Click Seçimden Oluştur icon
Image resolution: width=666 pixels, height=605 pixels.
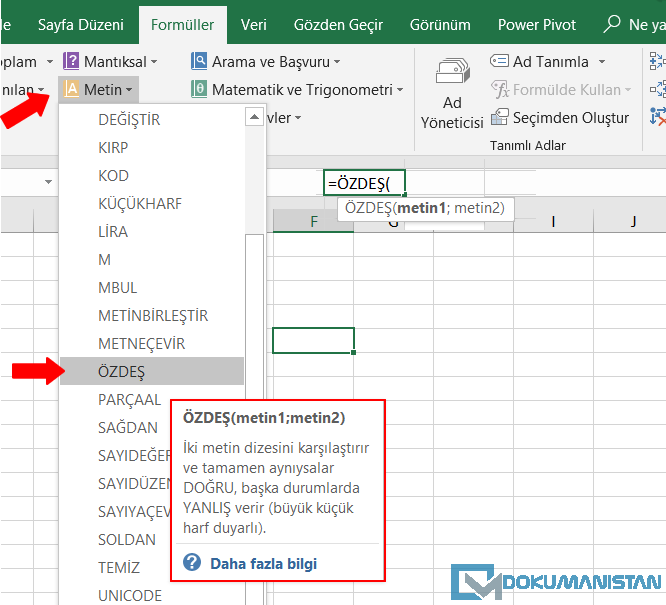click(500, 117)
